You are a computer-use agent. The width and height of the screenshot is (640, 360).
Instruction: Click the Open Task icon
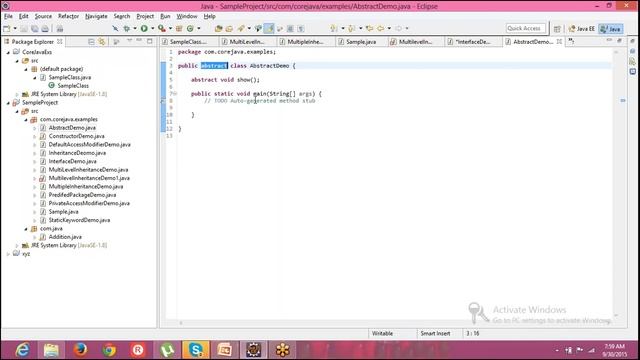(x=229, y=29)
